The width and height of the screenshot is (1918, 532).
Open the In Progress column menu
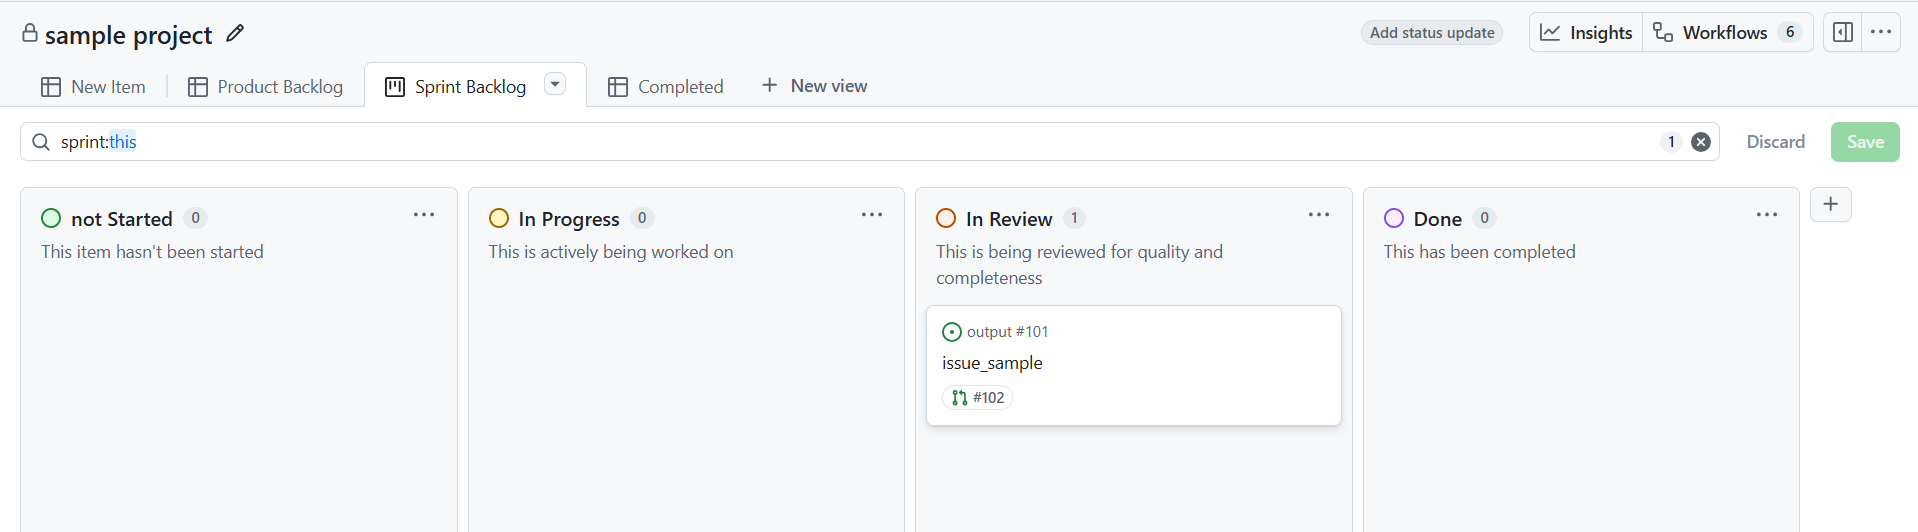pyautogui.click(x=872, y=215)
